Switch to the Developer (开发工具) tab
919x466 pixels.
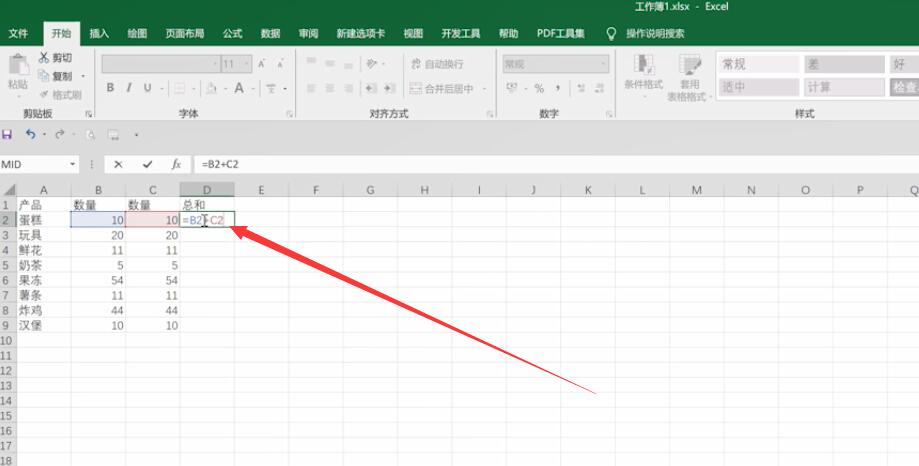point(461,33)
